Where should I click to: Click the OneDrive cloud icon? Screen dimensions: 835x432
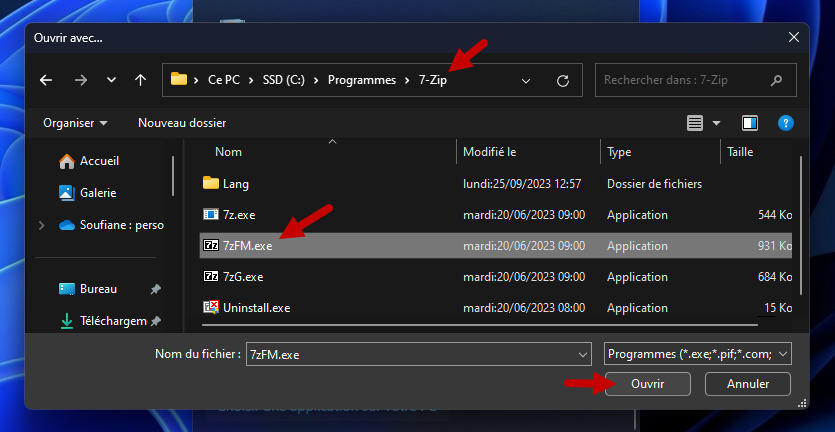tap(67, 225)
